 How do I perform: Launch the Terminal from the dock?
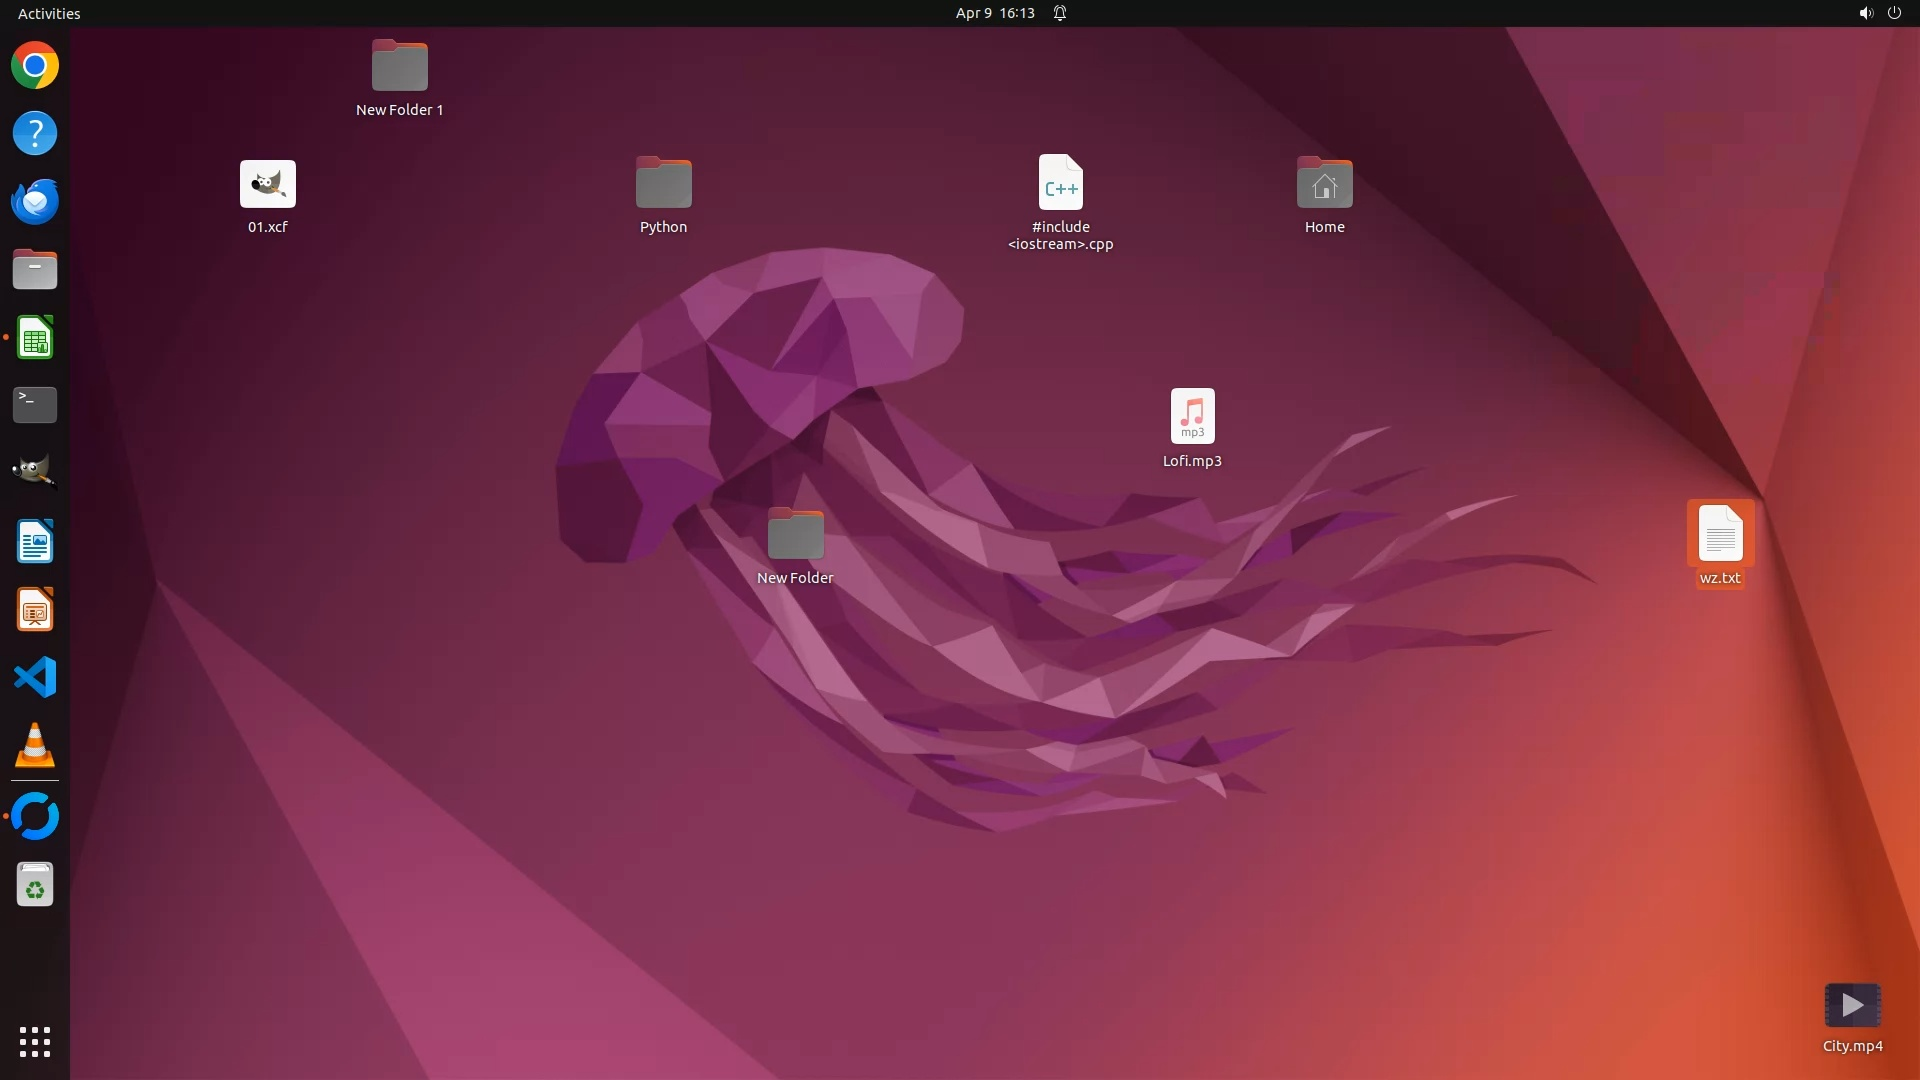pyautogui.click(x=35, y=405)
